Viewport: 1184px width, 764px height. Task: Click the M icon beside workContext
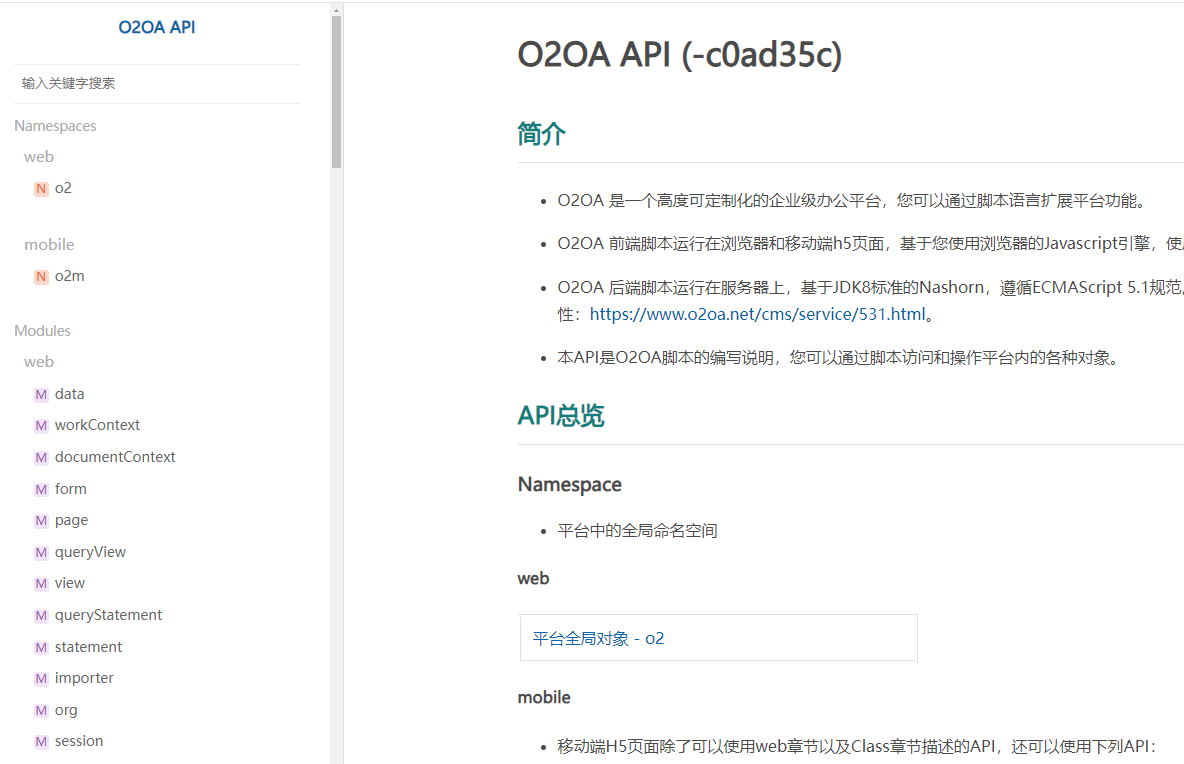click(x=41, y=426)
